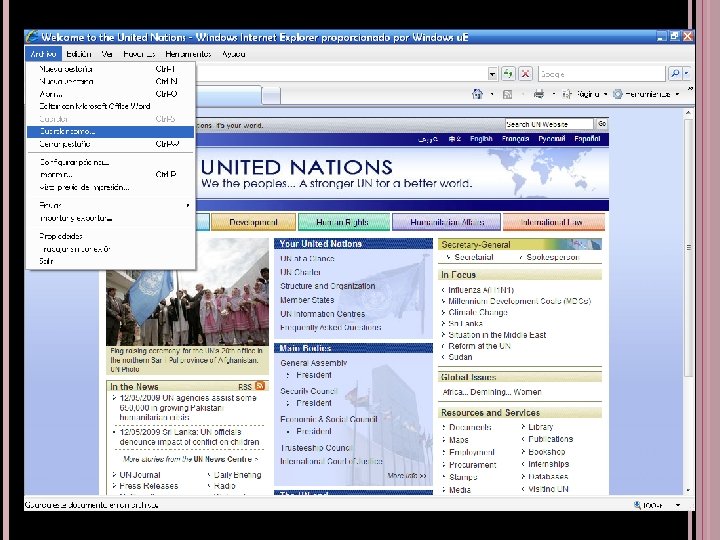Click the vertical scrollbar up arrow
720x540 pixels.
coord(688,112)
